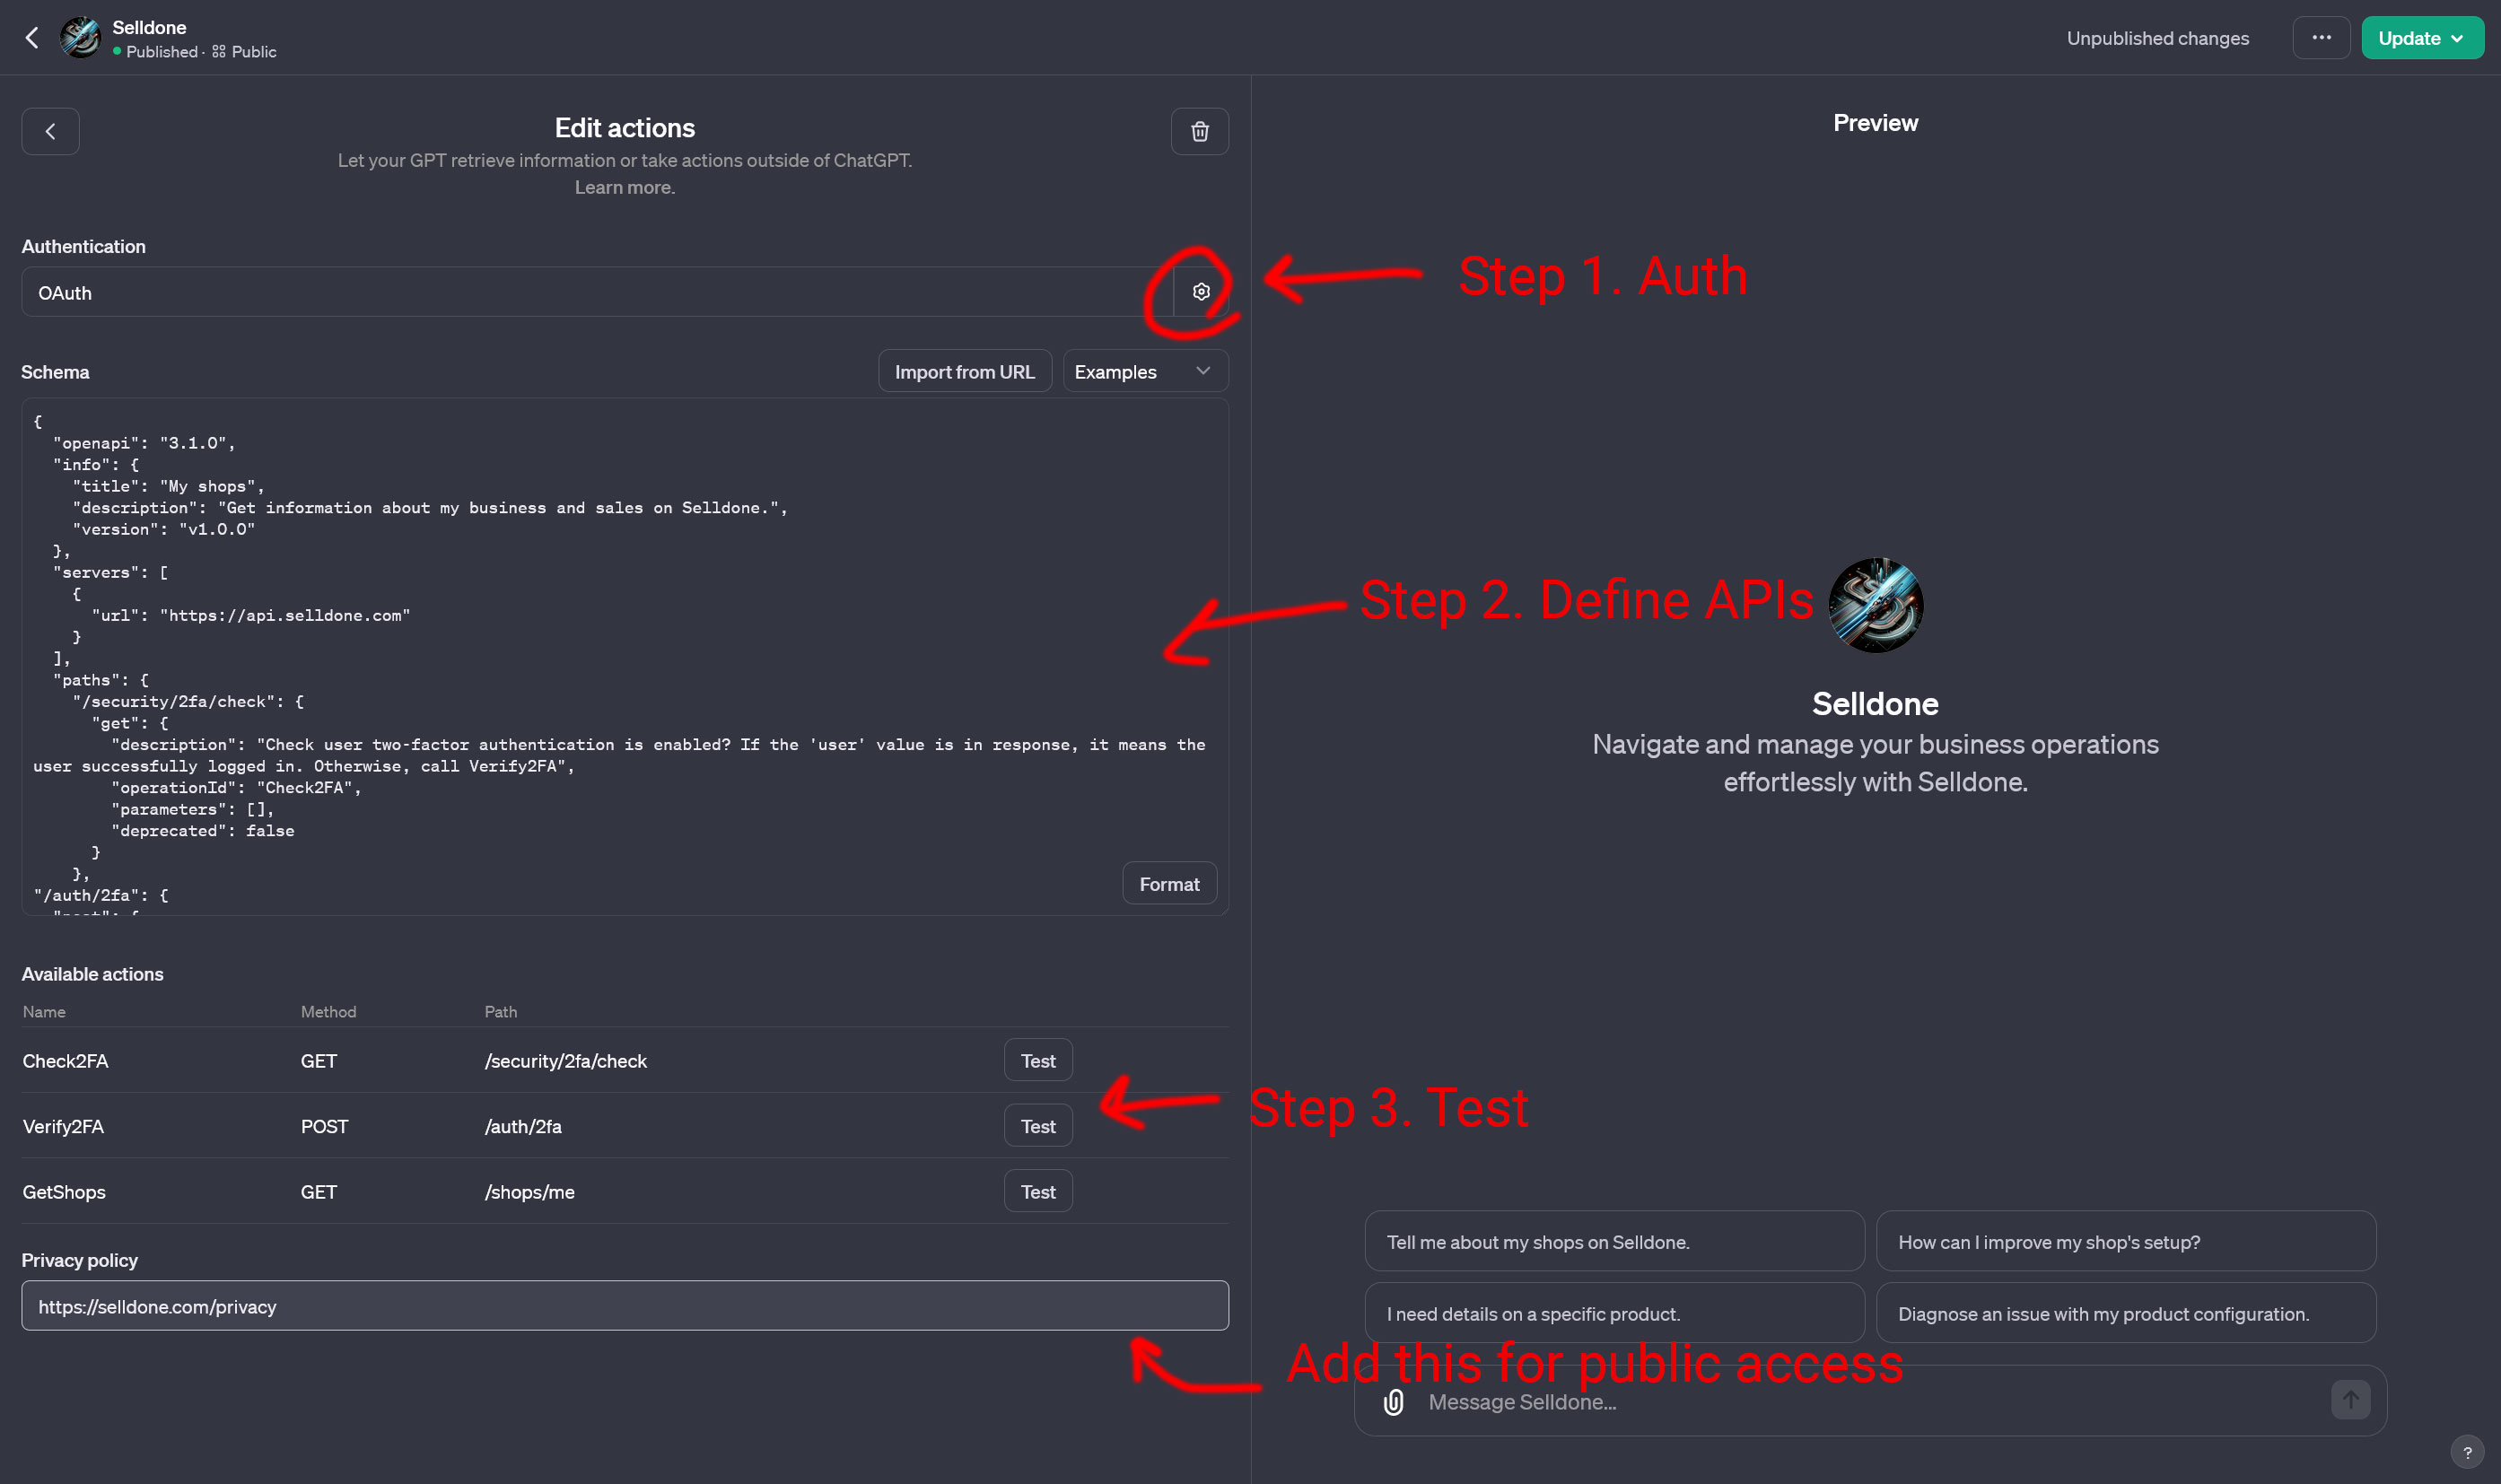The image size is (2501, 1484).
Task: Click the back arrow navigation icon
Action: coord(31,37)
